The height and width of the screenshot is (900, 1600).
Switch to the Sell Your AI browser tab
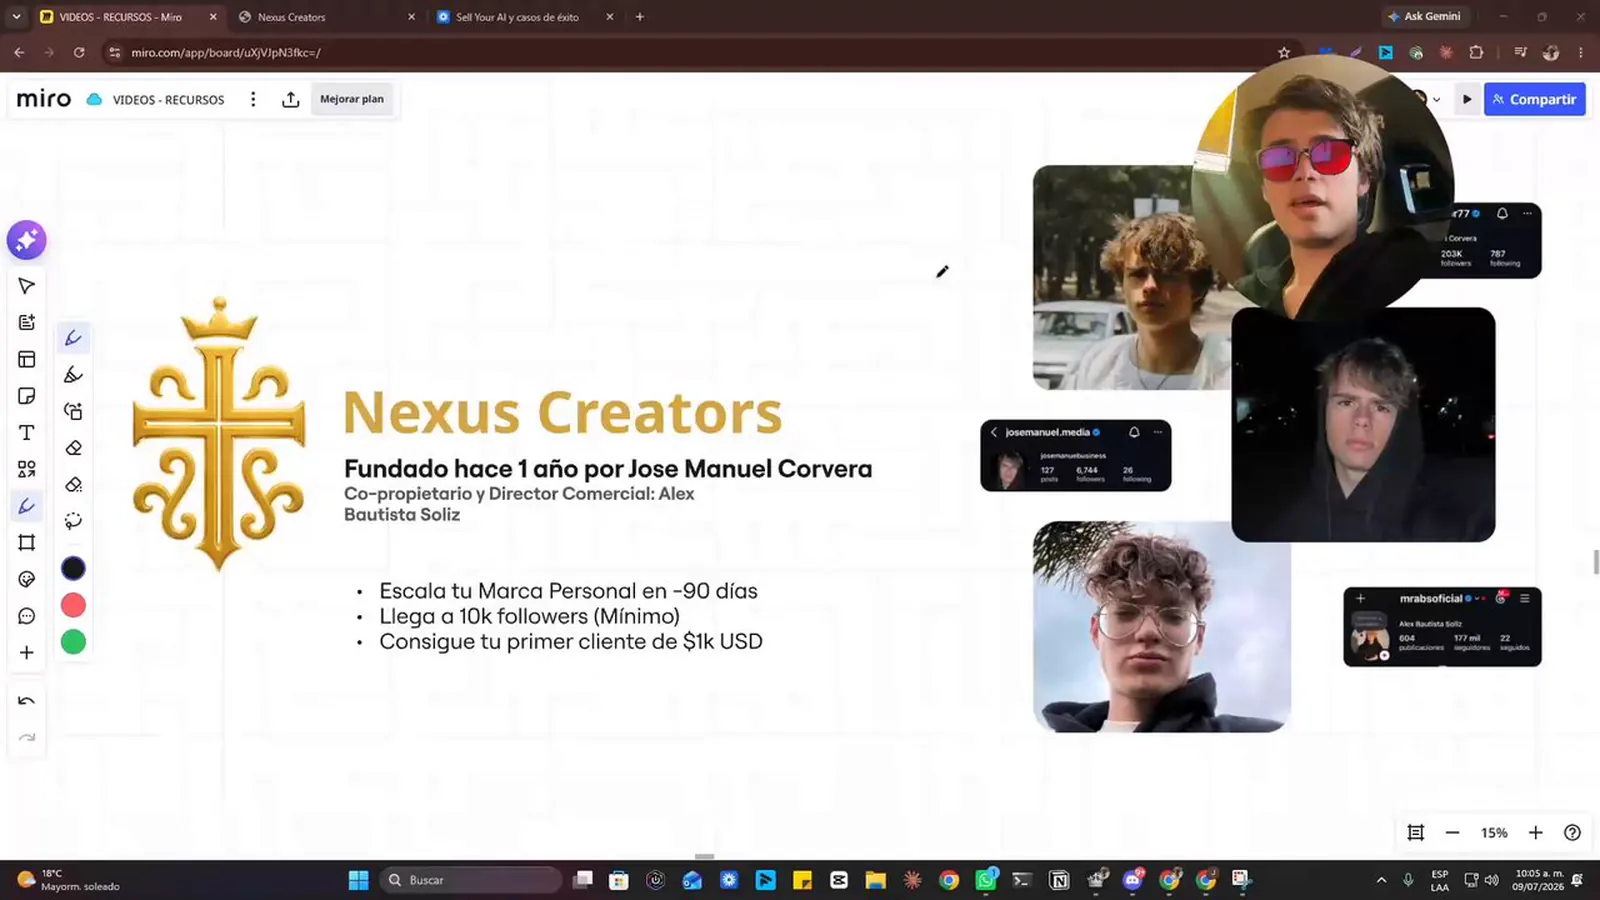coord(525,17)
